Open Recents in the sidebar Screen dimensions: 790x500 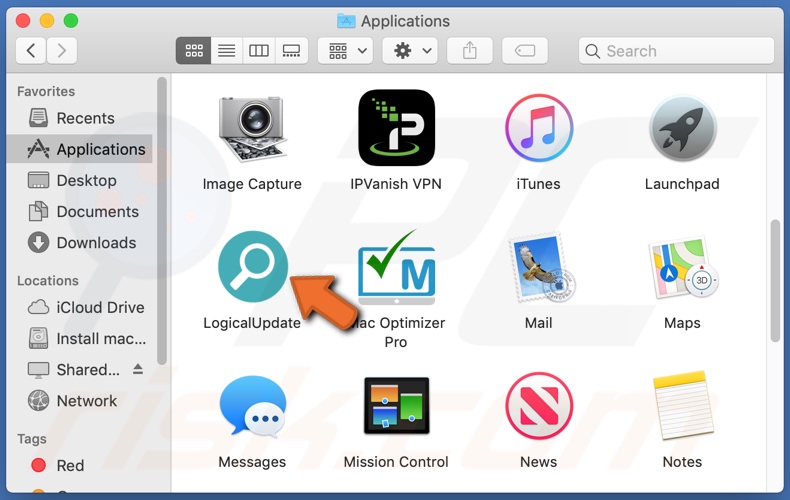pos(80,118)
